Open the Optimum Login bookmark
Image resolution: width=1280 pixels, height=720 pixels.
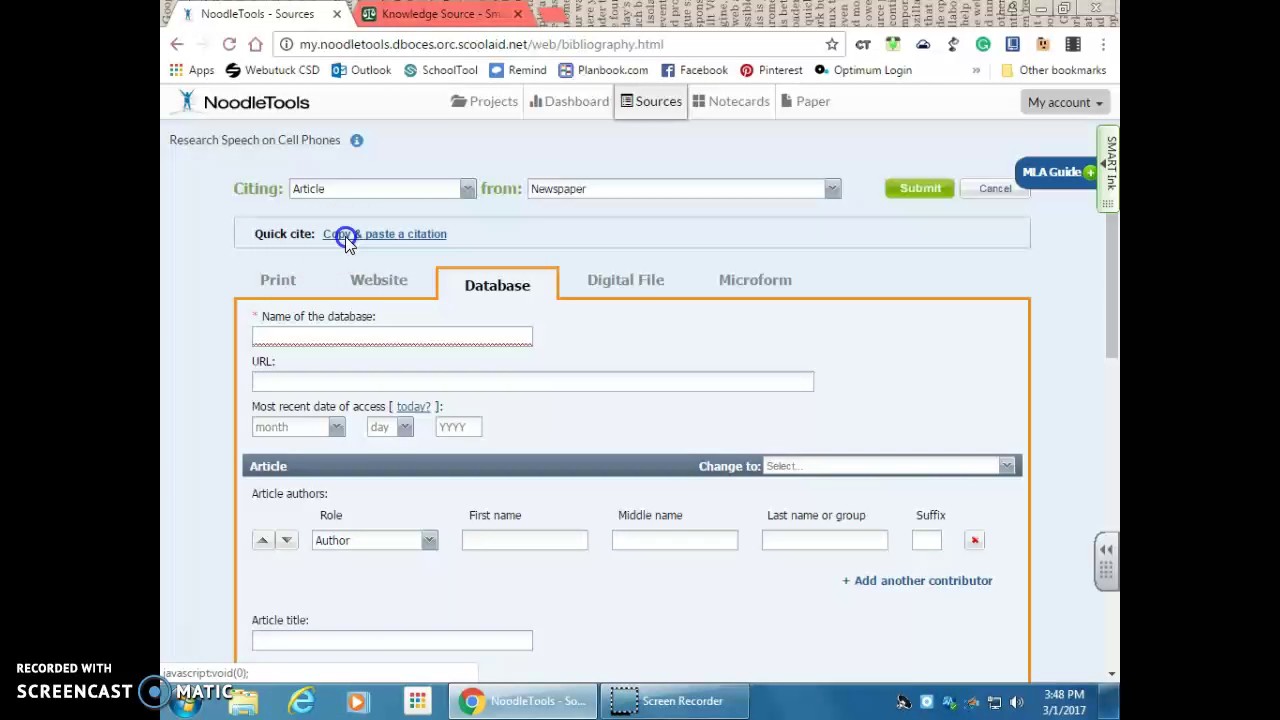[863, 70]
